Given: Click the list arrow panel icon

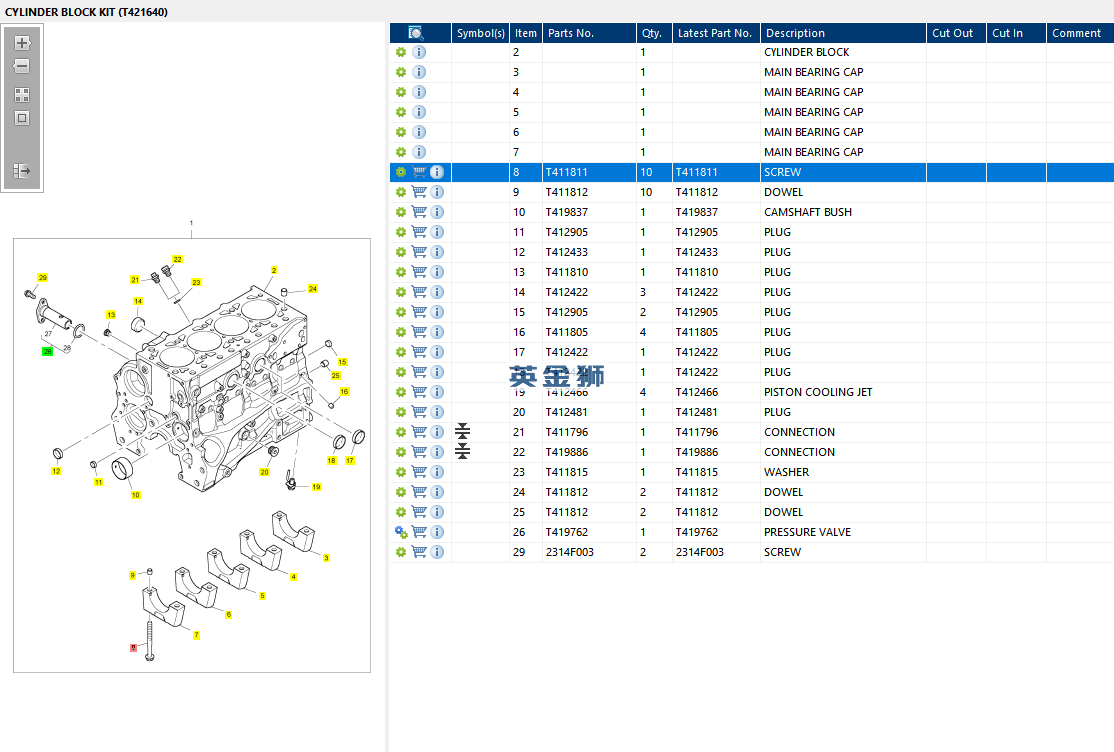Looking at the screenshot, I should [x=22, y=171].
